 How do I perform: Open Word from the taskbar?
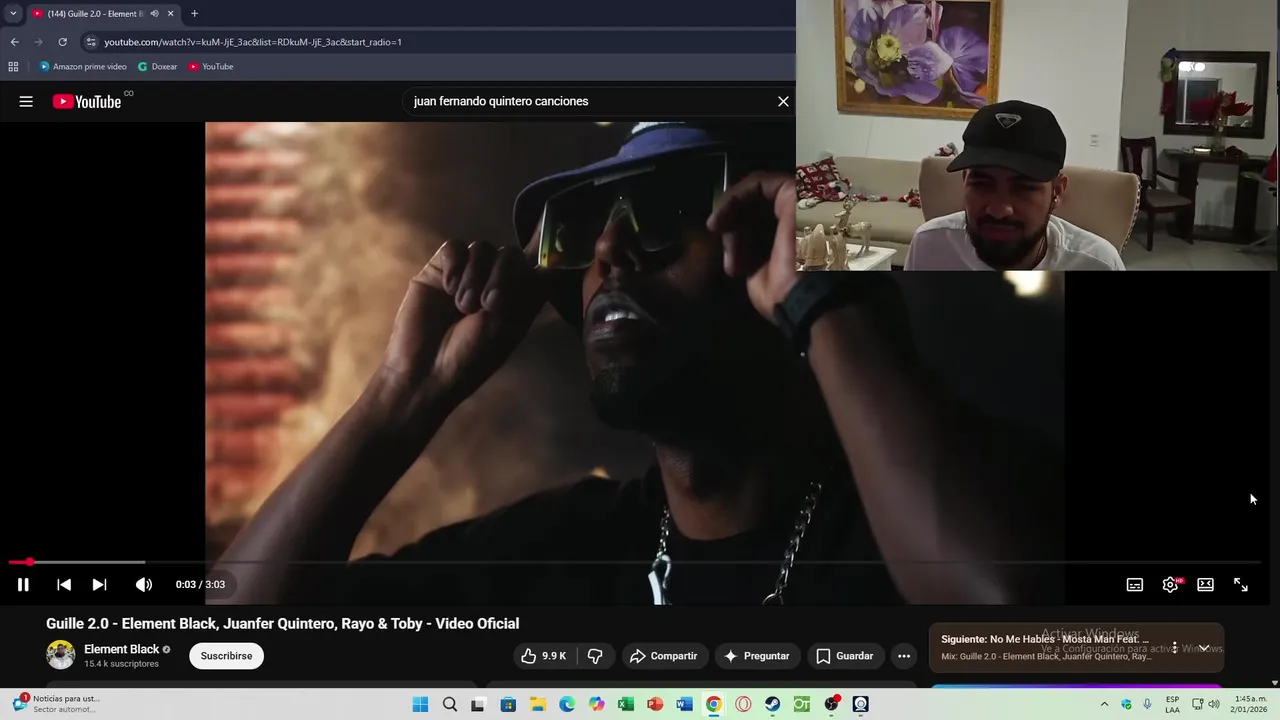684,704
